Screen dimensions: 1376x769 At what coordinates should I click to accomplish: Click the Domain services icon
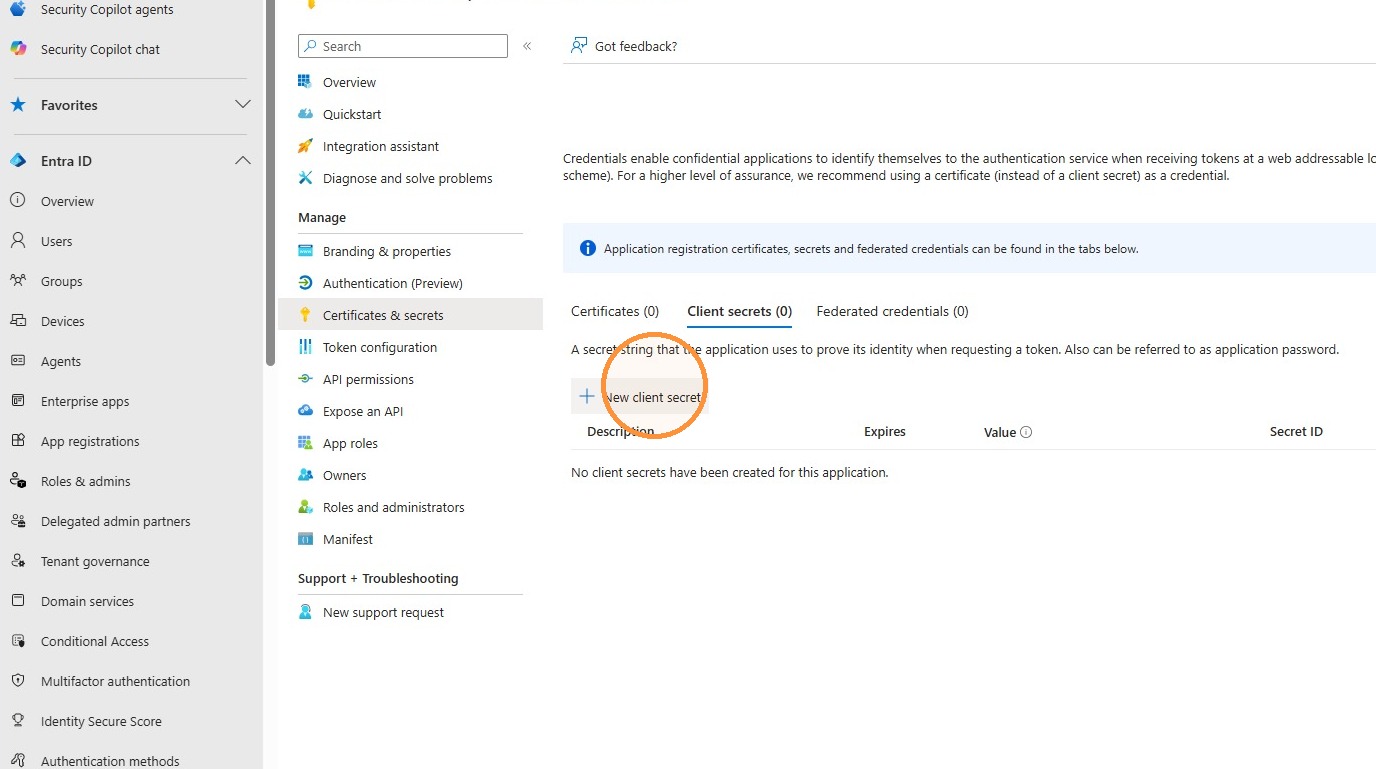pos(18,601)
